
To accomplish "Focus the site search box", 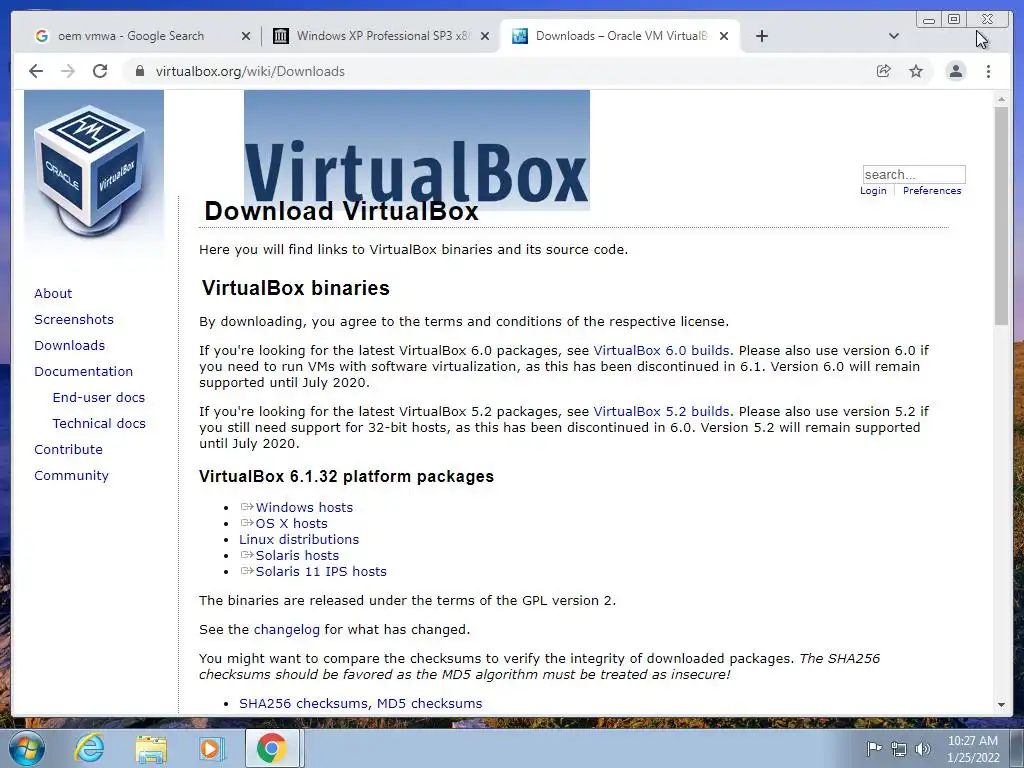I will (x=914, y=174).
